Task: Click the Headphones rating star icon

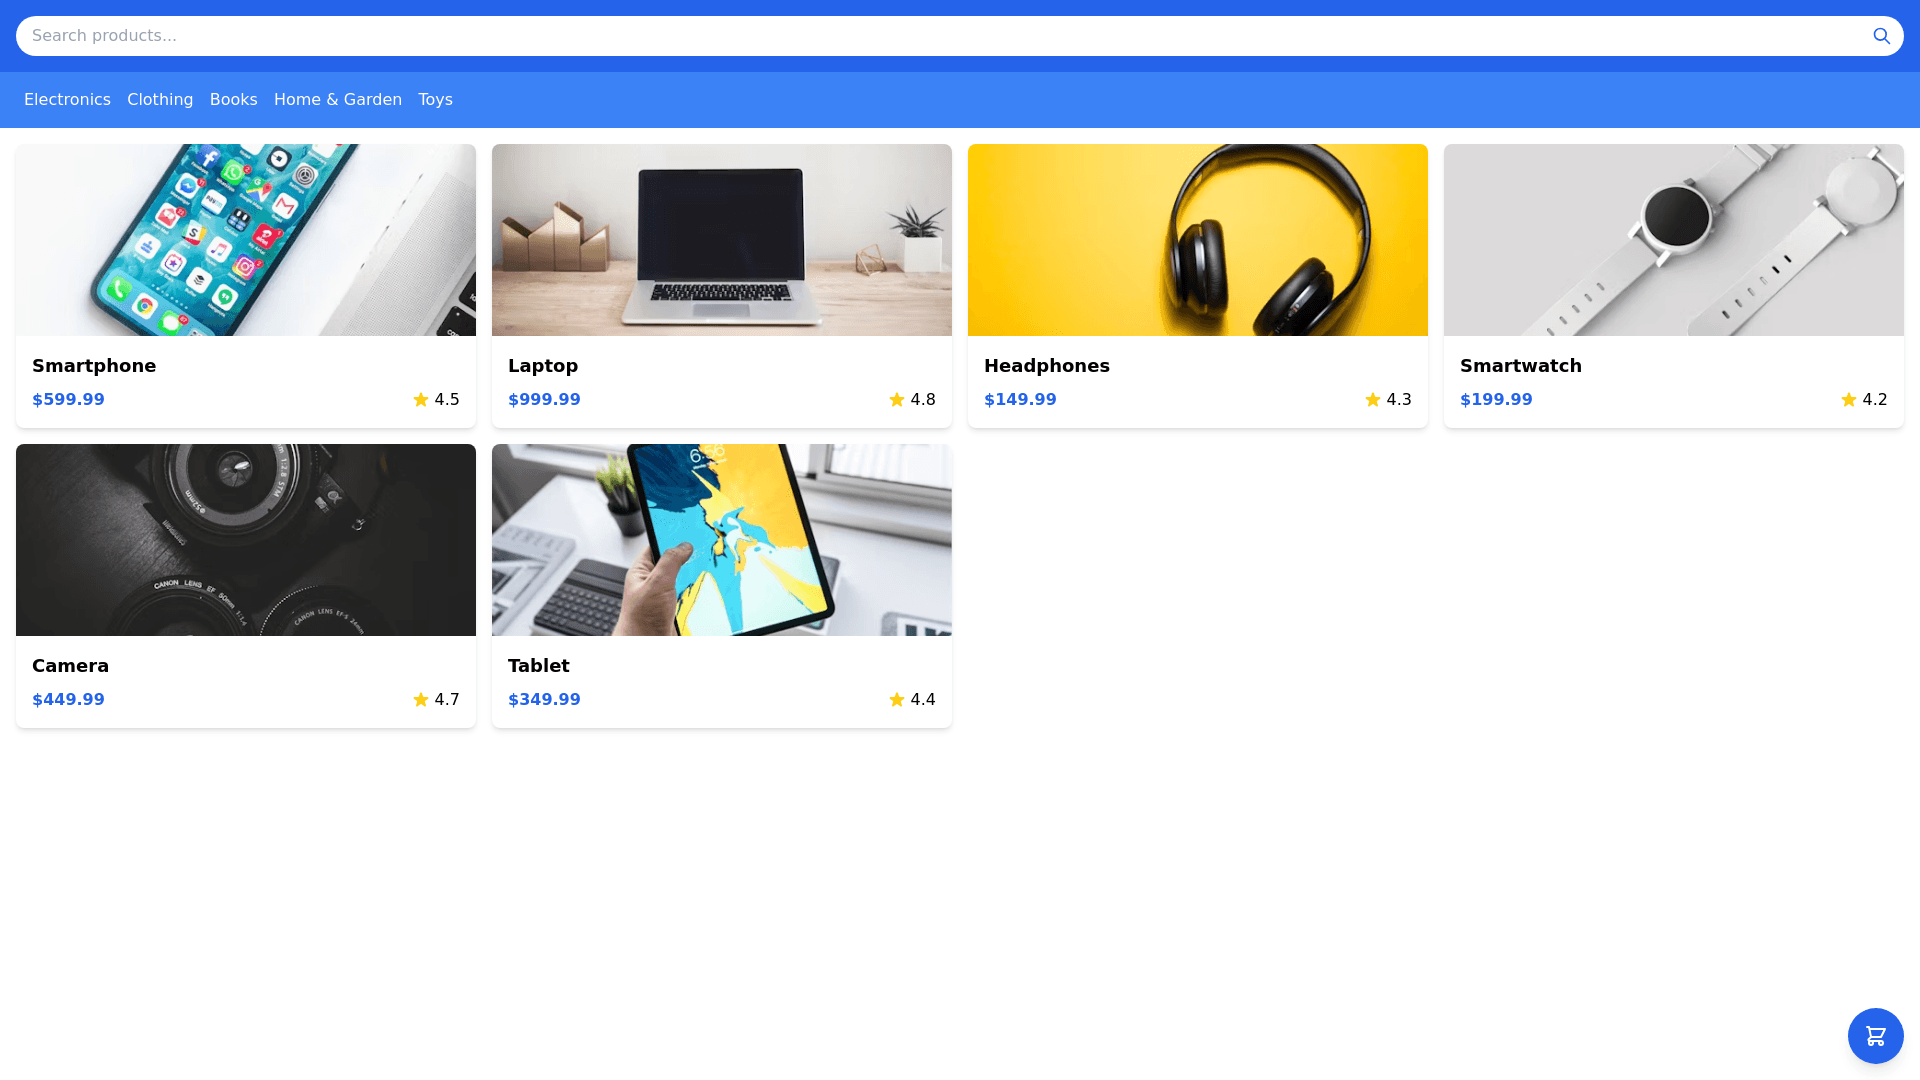Action: pos(1373,400)
